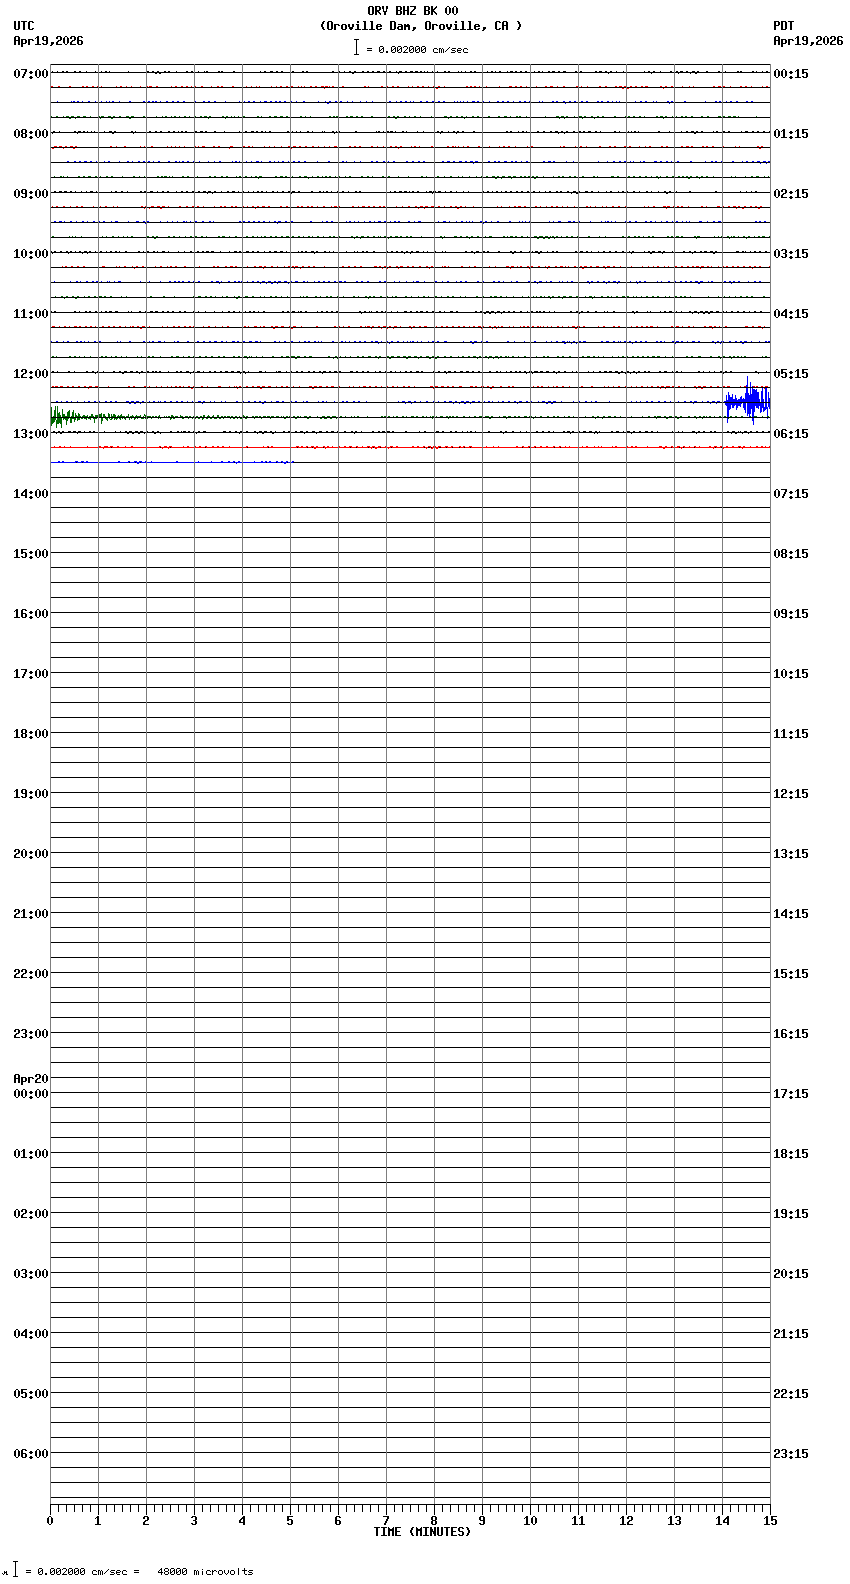Click the 00:00 UTC row label
The height and width of the screenshot is (1584, 850).
click(x=31, y=1094)
